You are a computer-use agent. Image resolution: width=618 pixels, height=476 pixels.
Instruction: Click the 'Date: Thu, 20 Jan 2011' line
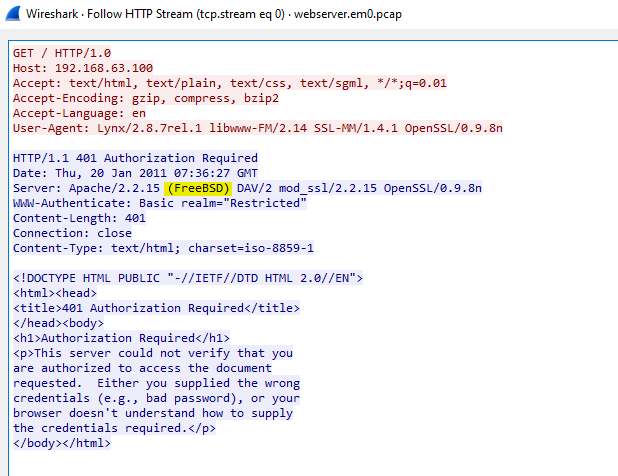(x=135, y=173)
